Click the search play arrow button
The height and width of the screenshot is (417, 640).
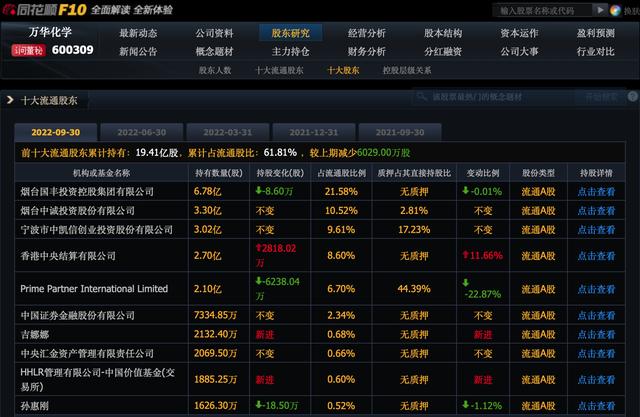click(600, 10)
